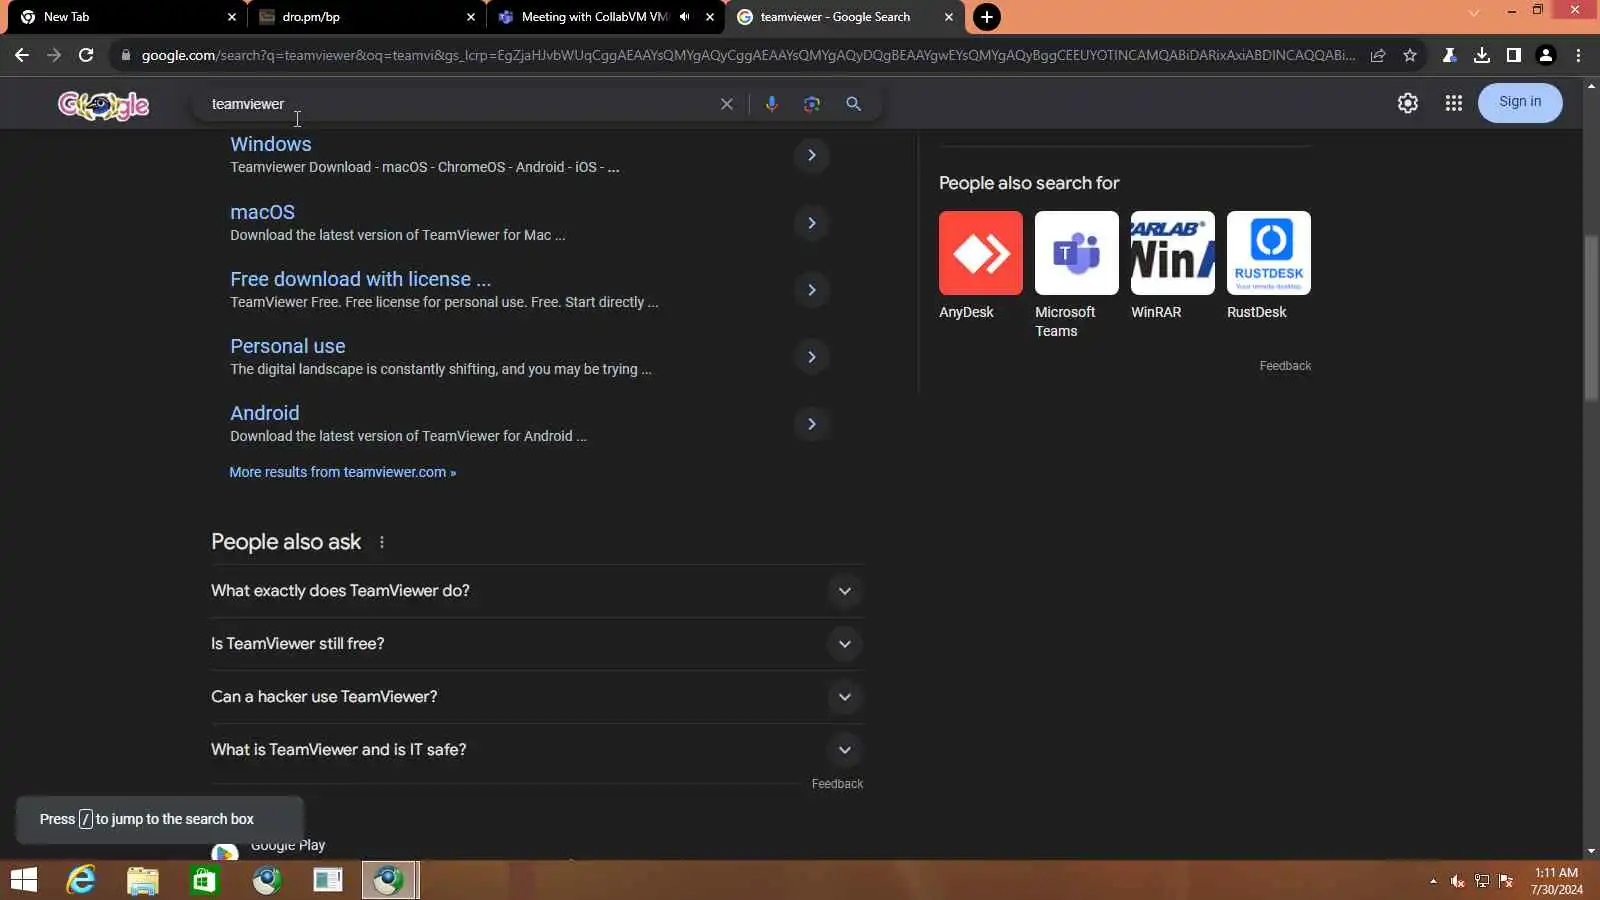Close the dro.pm/bp tab
The image size is (1600, 900).
pos(471,17)
